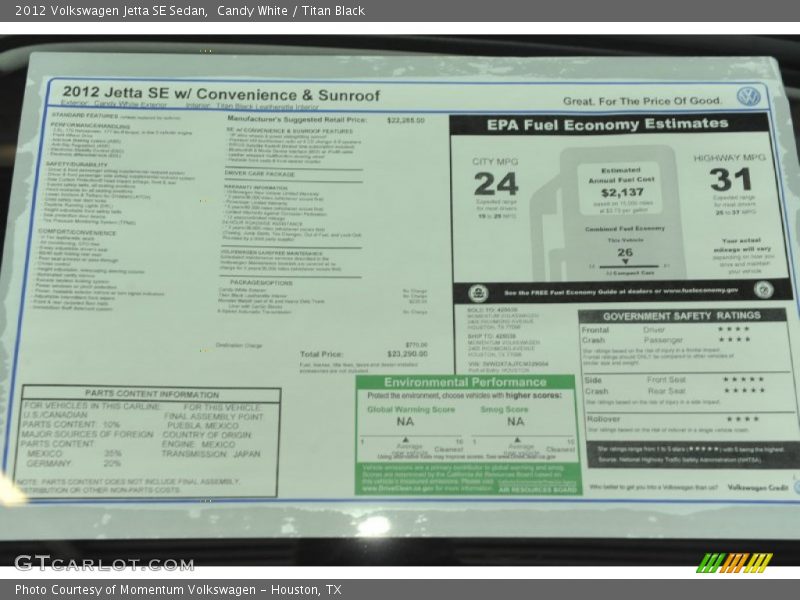Click the MEXICO 35% parts content row
This screenshot has width=800, height=600.
(x=74, y=453)
